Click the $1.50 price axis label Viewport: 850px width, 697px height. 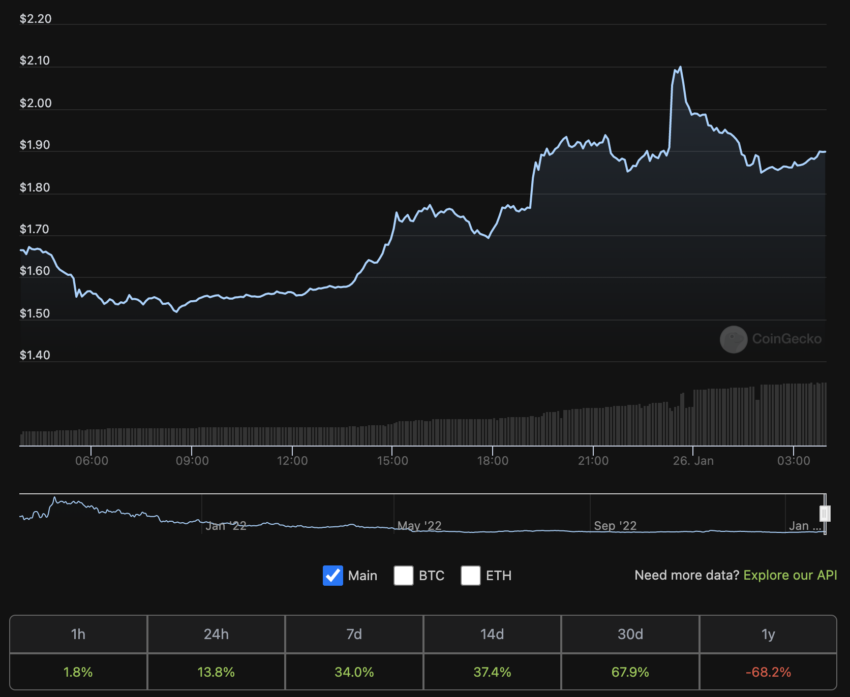34,313
